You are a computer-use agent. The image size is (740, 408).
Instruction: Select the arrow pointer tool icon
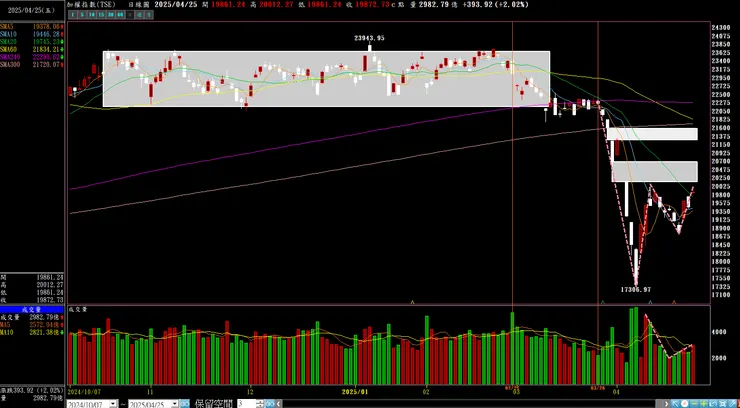[x=676, y=404]
